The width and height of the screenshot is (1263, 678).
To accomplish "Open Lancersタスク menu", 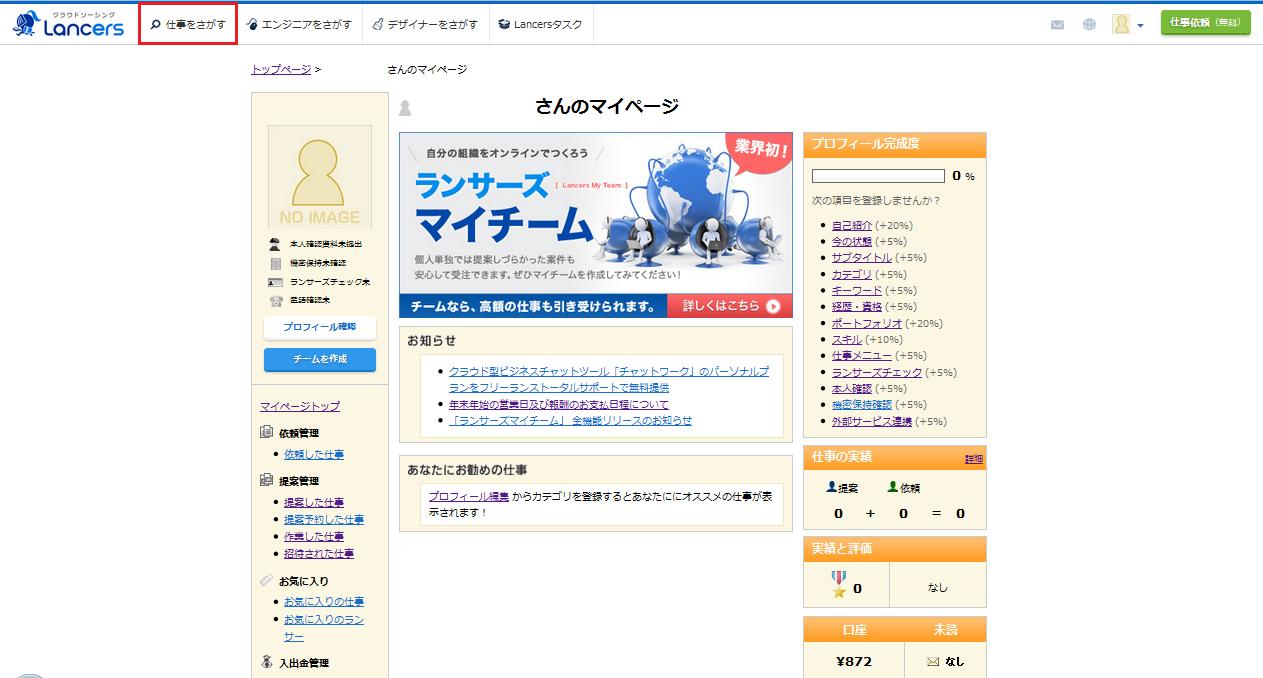I will (x=541, y=24).
